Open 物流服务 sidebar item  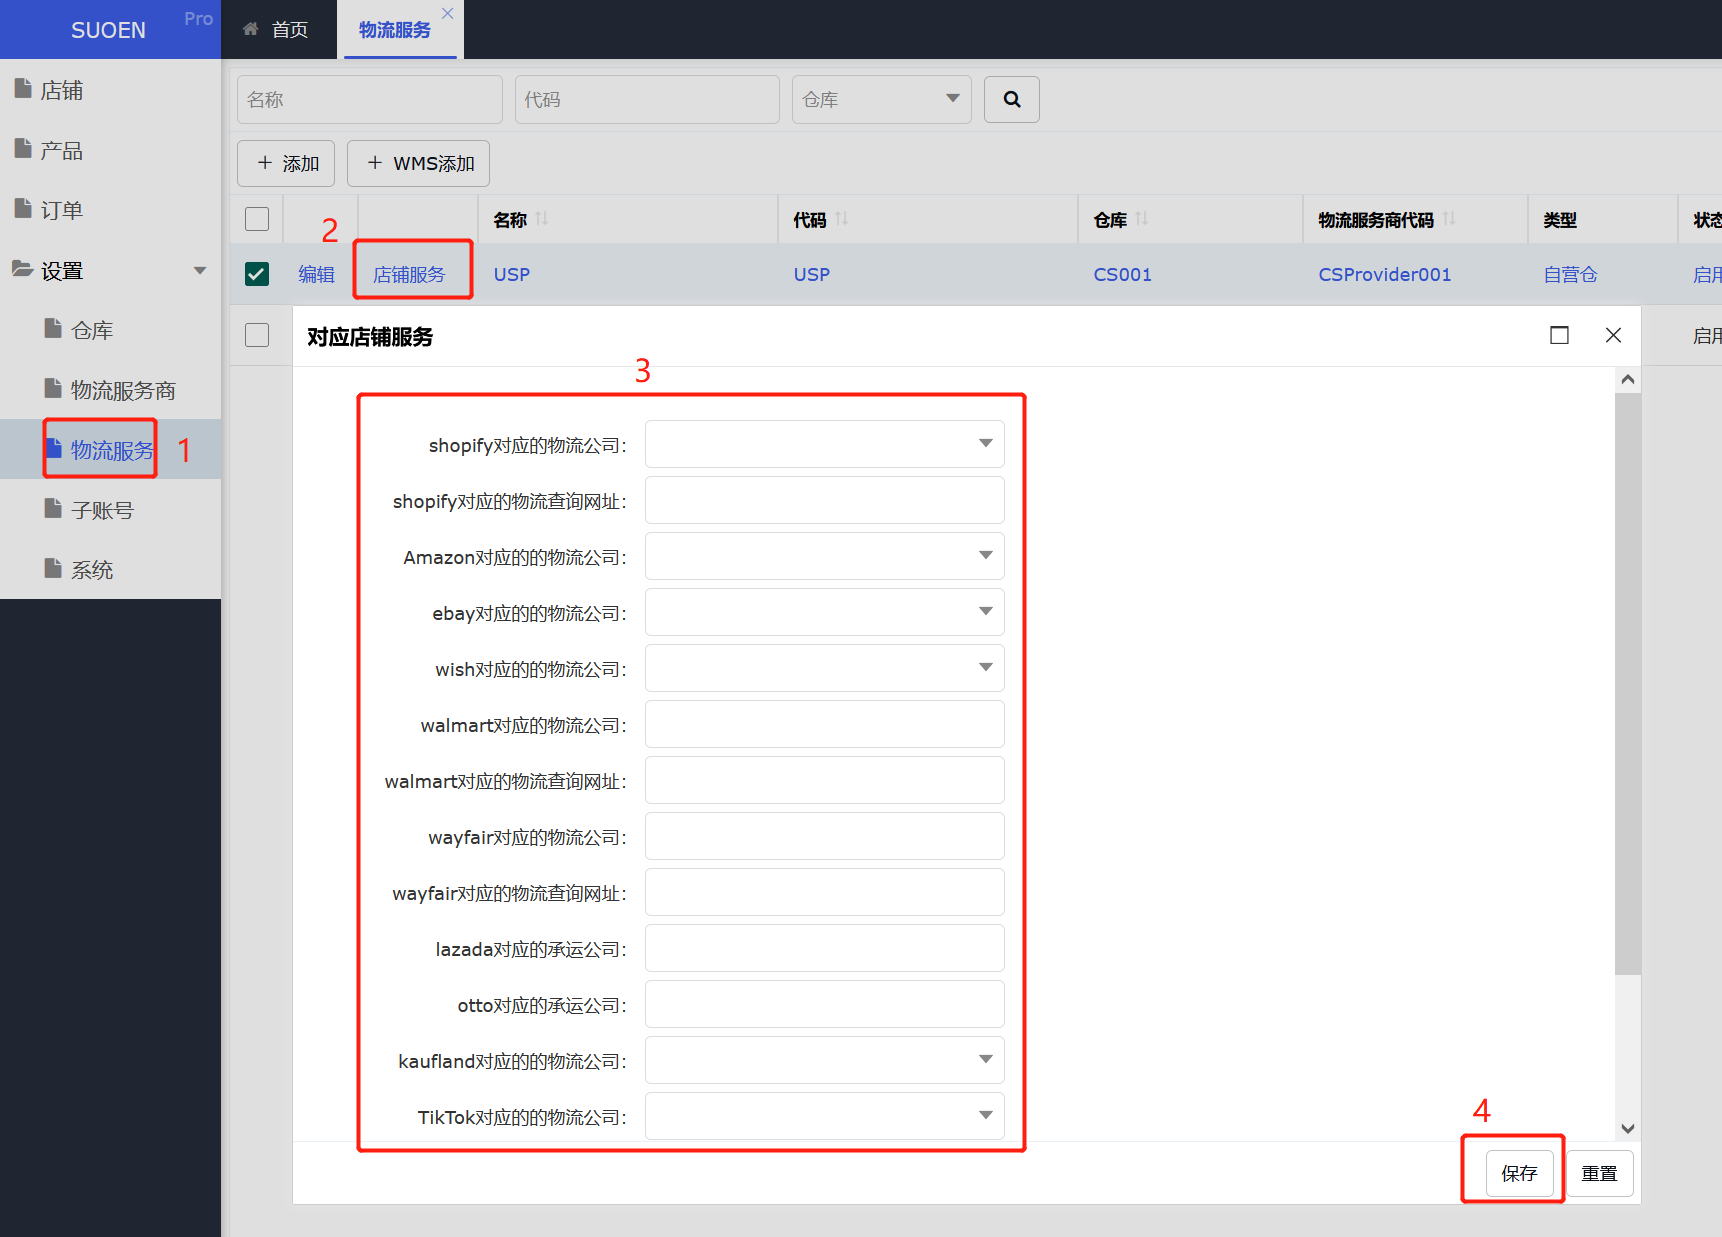[x=110, y=450]
